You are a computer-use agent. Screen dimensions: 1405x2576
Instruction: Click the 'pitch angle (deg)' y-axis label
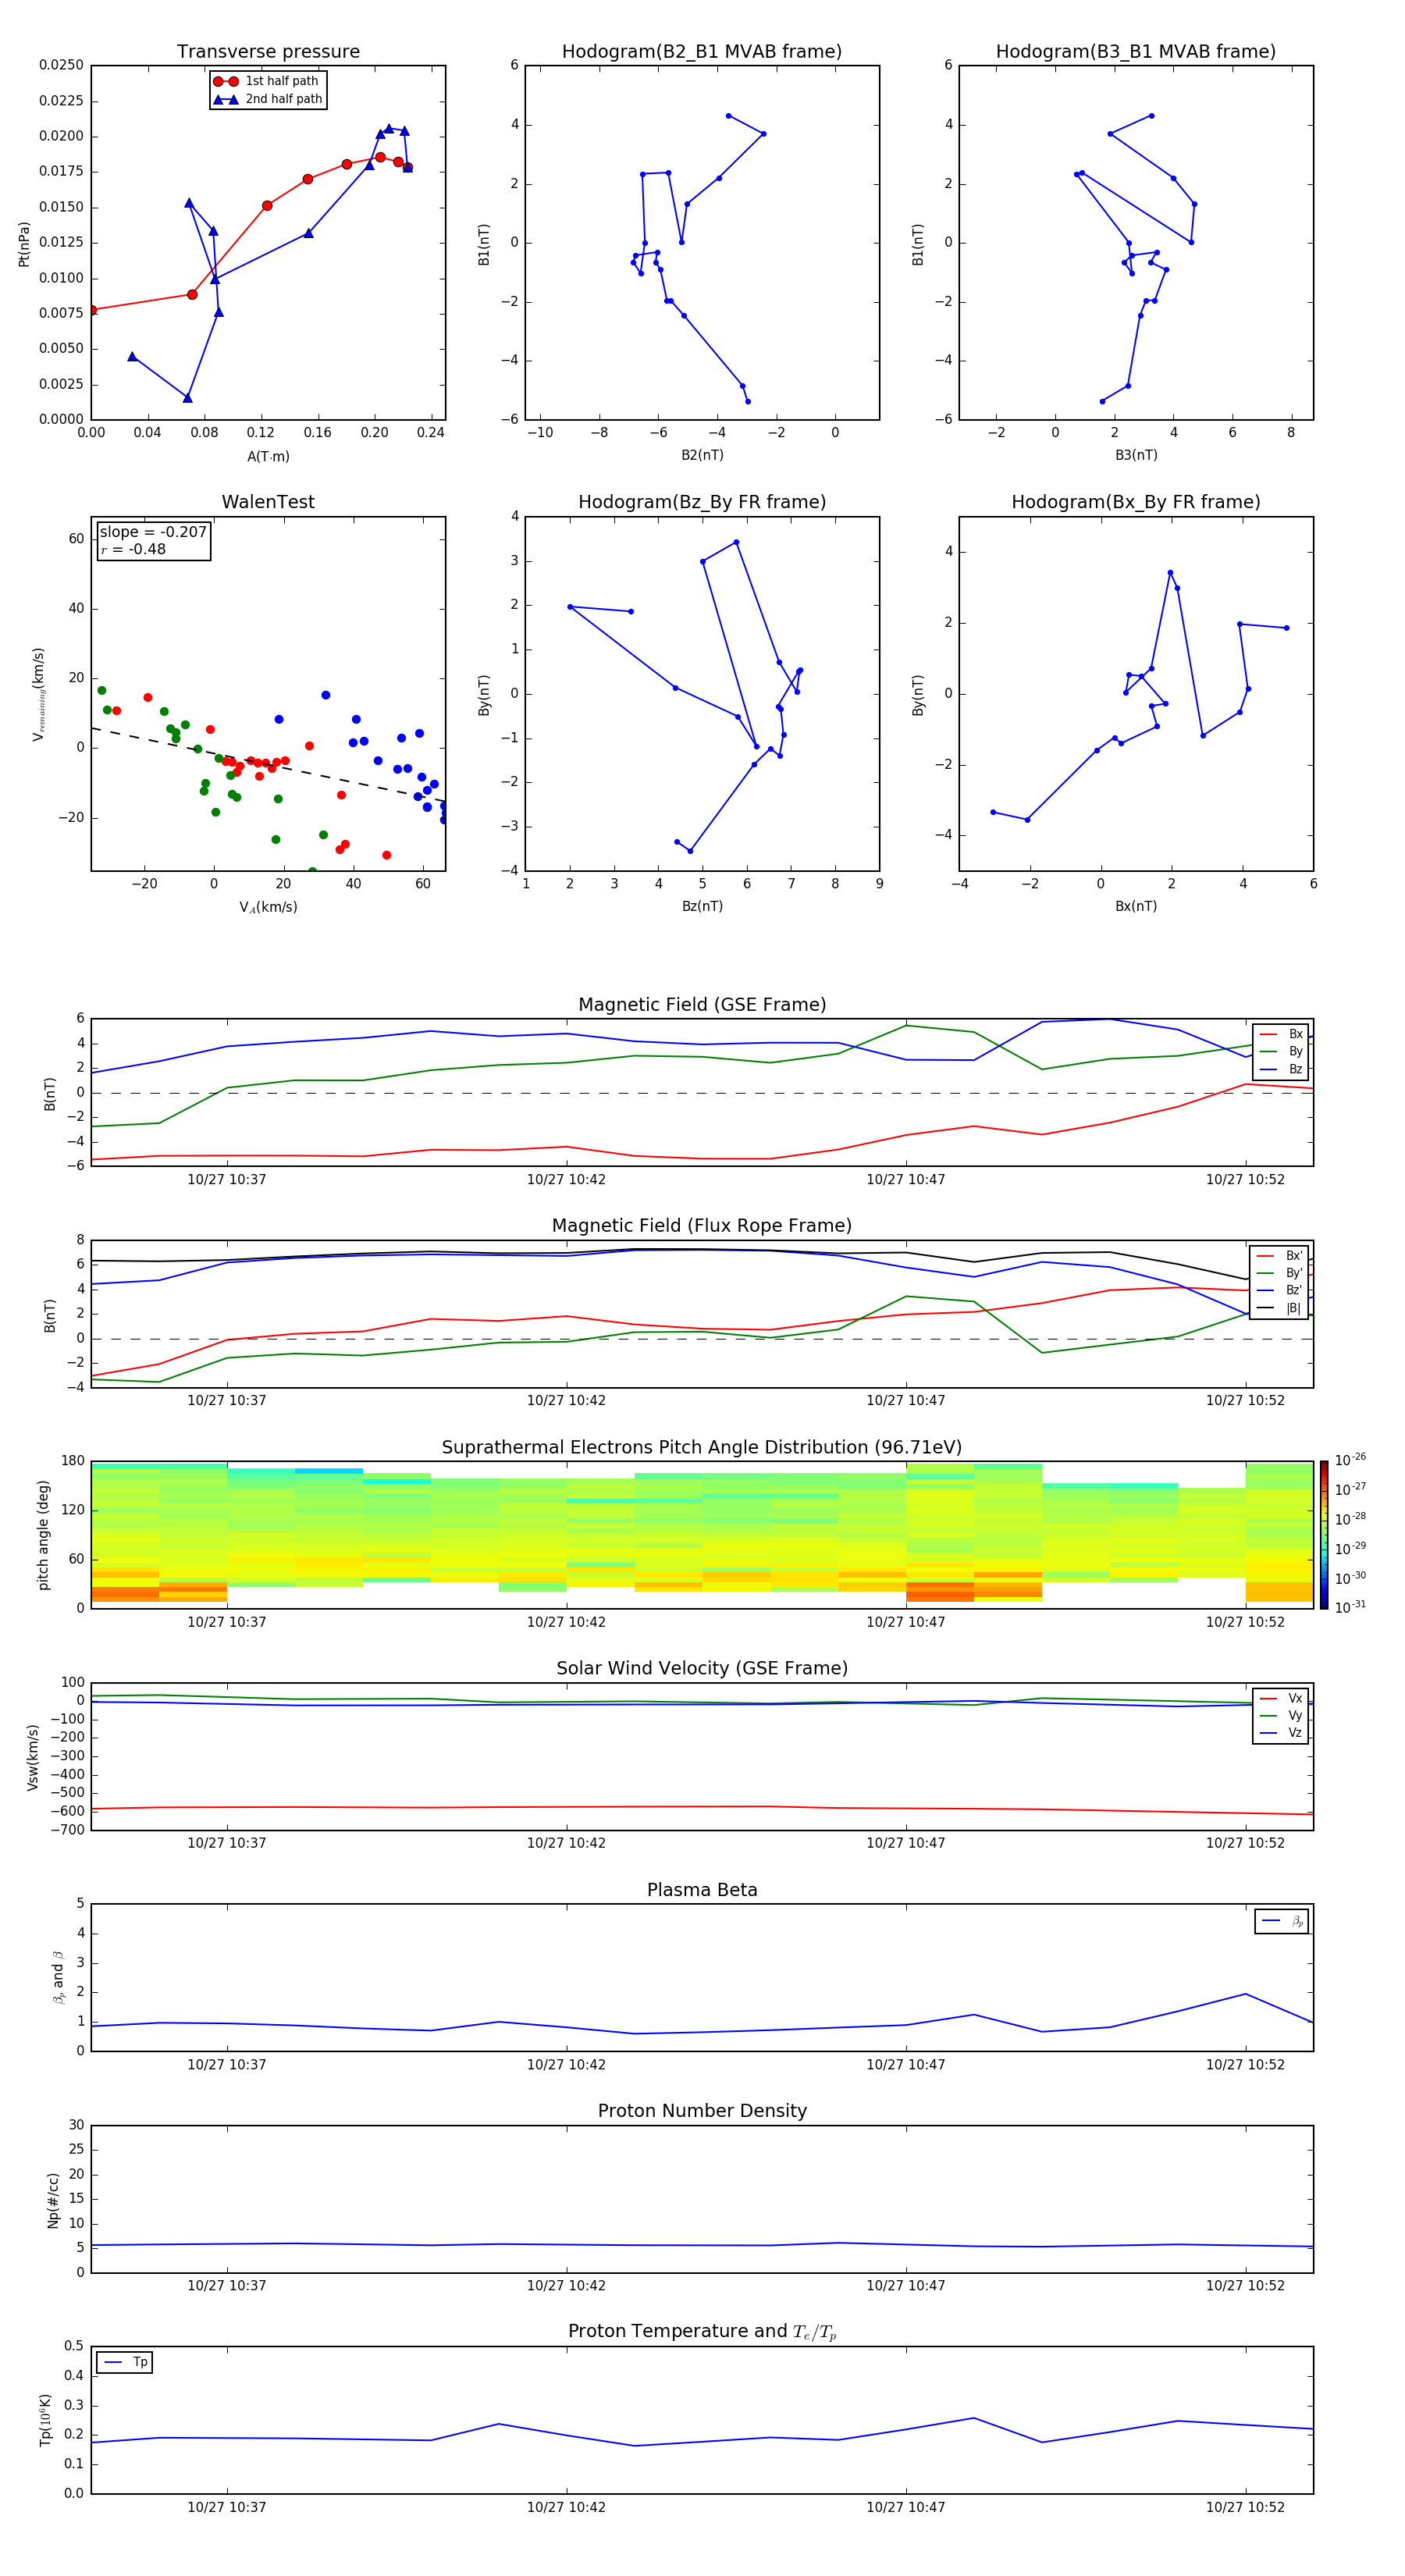click(43, 1535)
